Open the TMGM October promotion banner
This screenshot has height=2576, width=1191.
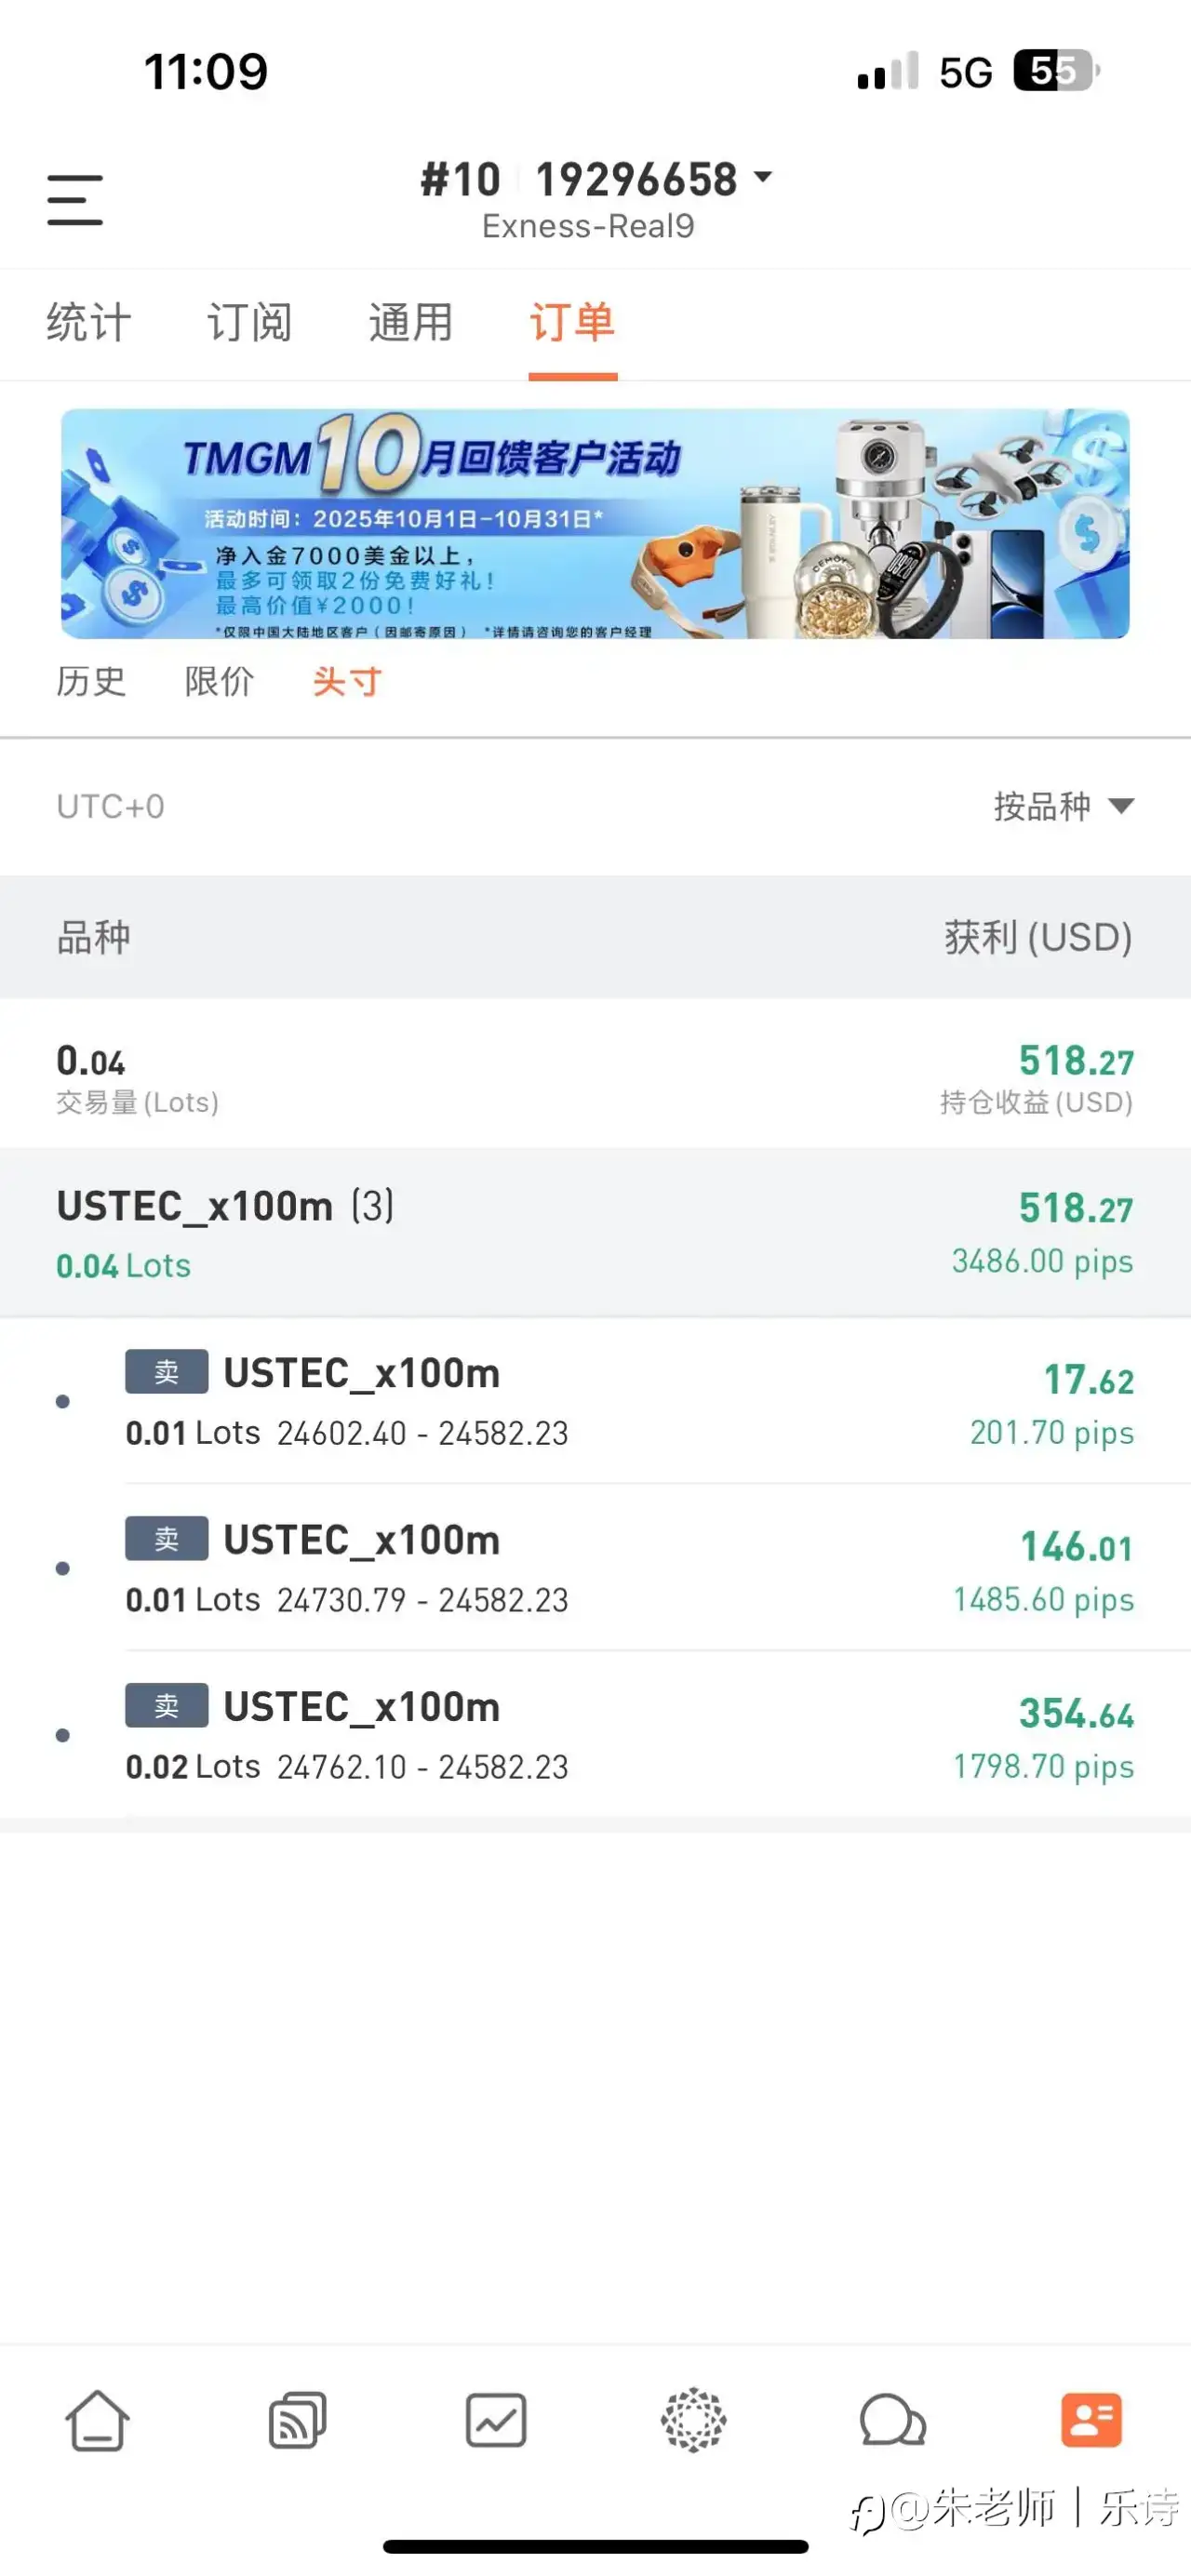coord(595,524)
